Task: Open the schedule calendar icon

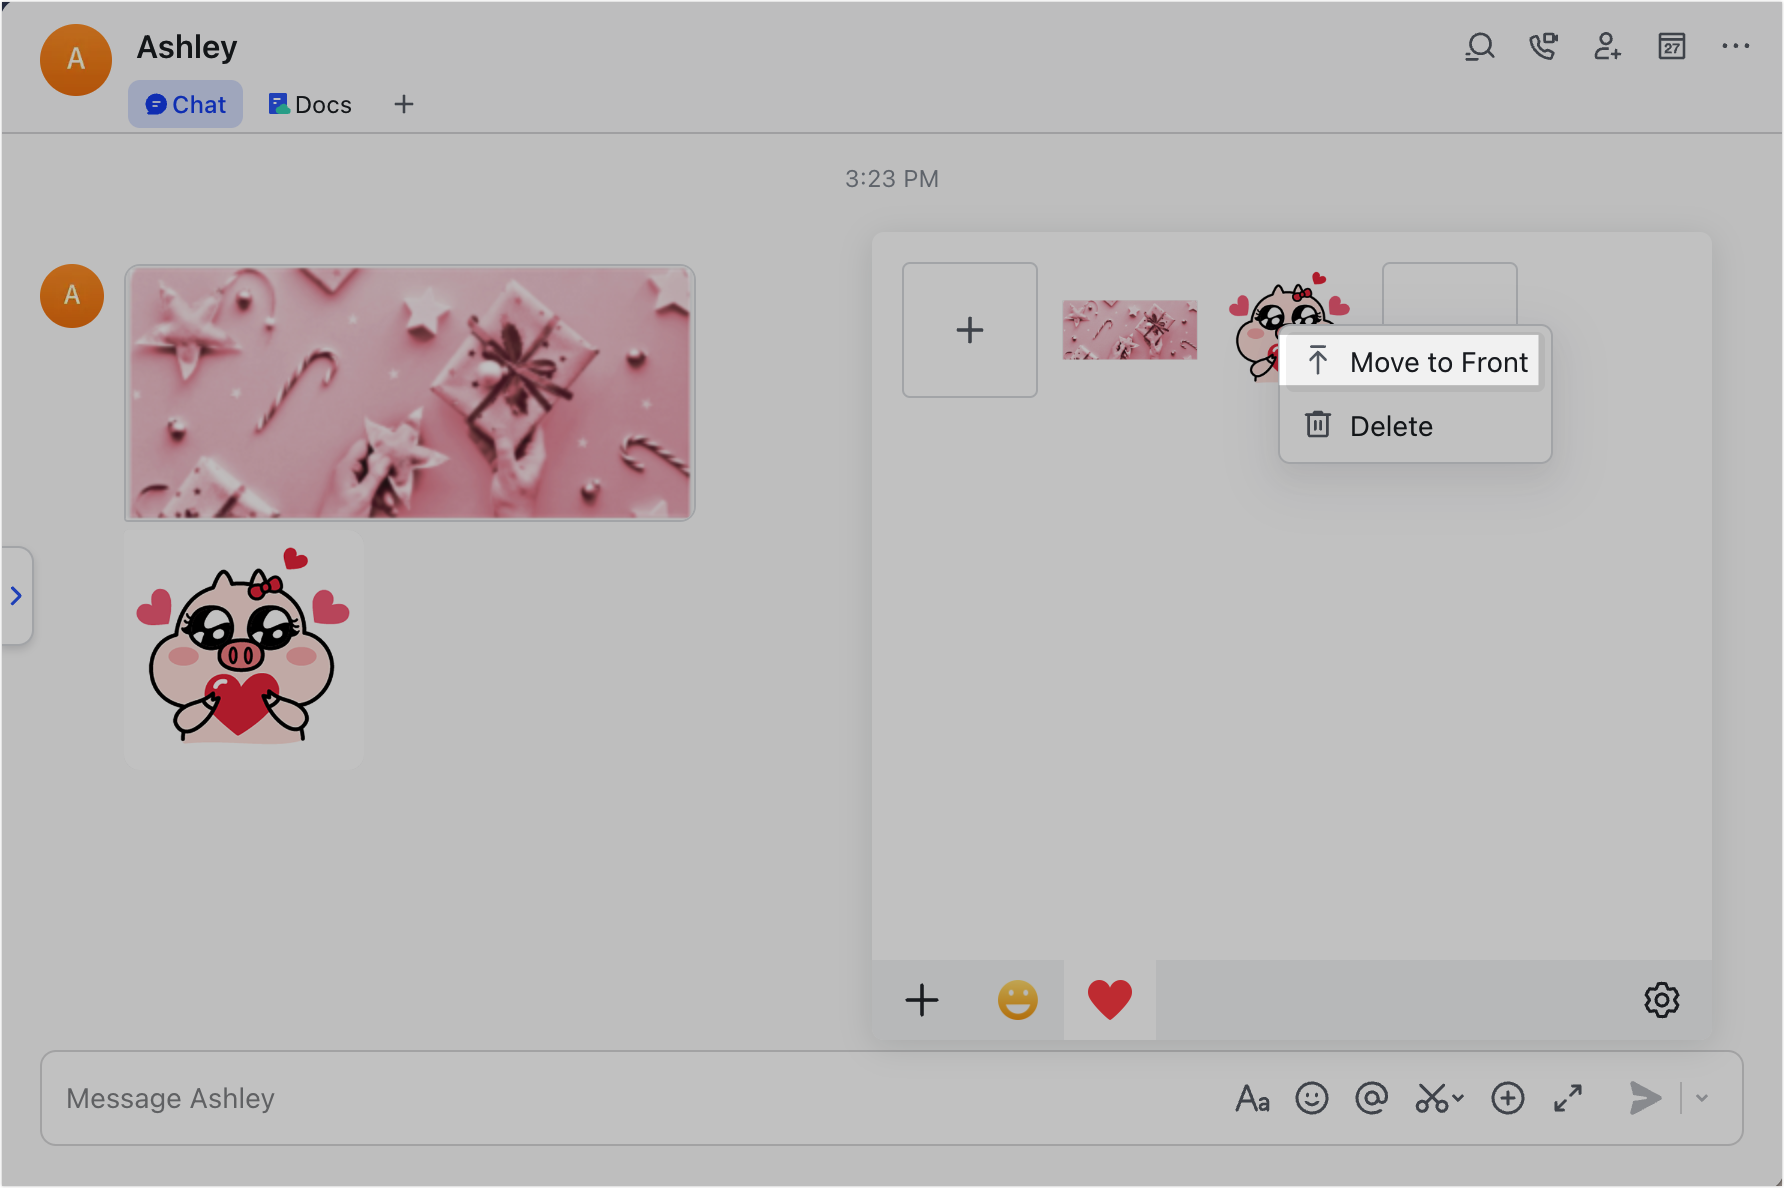Action: (x=1671, y=46)
